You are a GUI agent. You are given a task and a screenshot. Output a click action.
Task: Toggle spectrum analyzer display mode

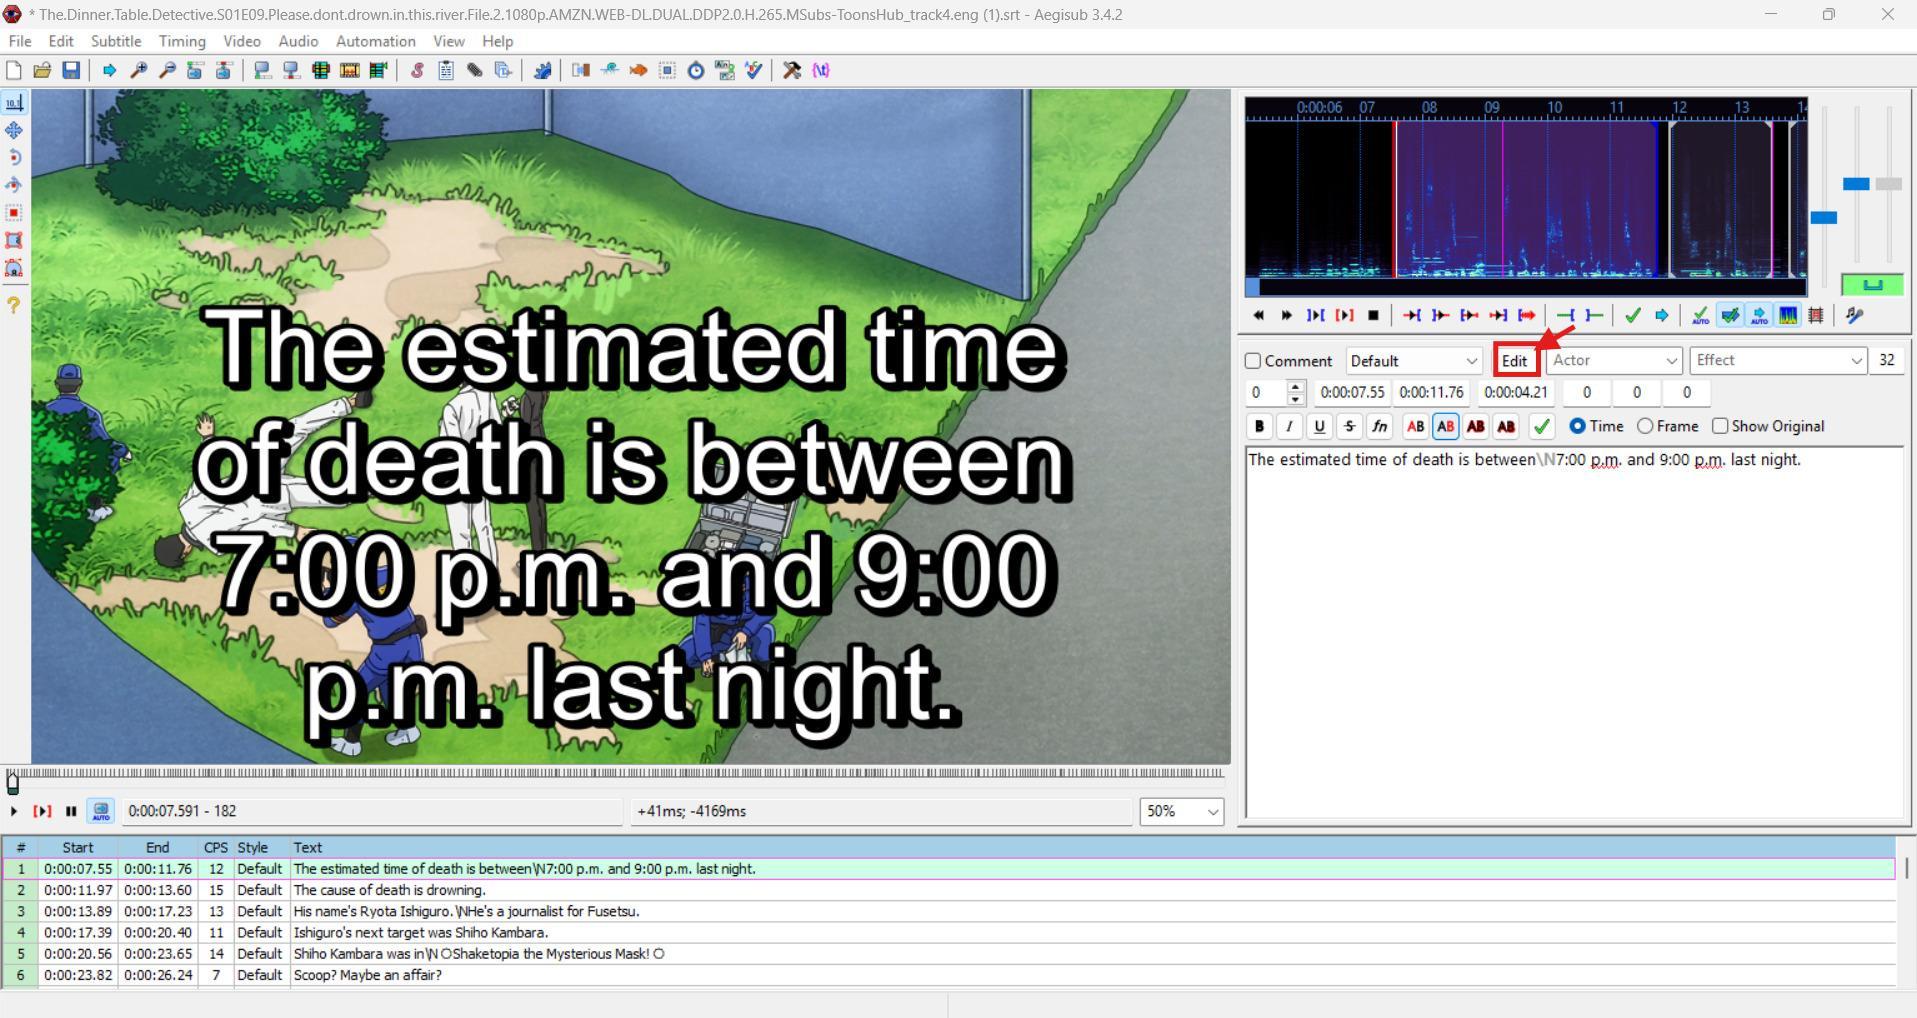[x=1788, y=315]
